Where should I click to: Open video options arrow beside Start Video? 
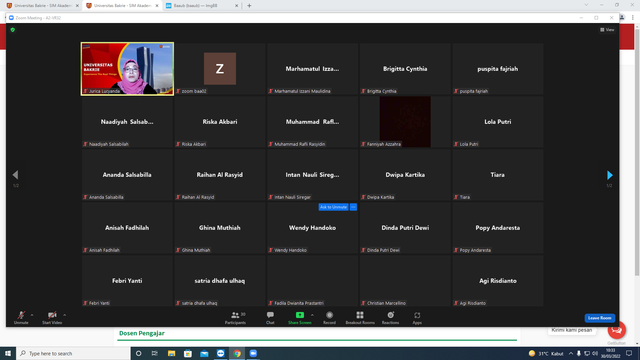[64, 315]
